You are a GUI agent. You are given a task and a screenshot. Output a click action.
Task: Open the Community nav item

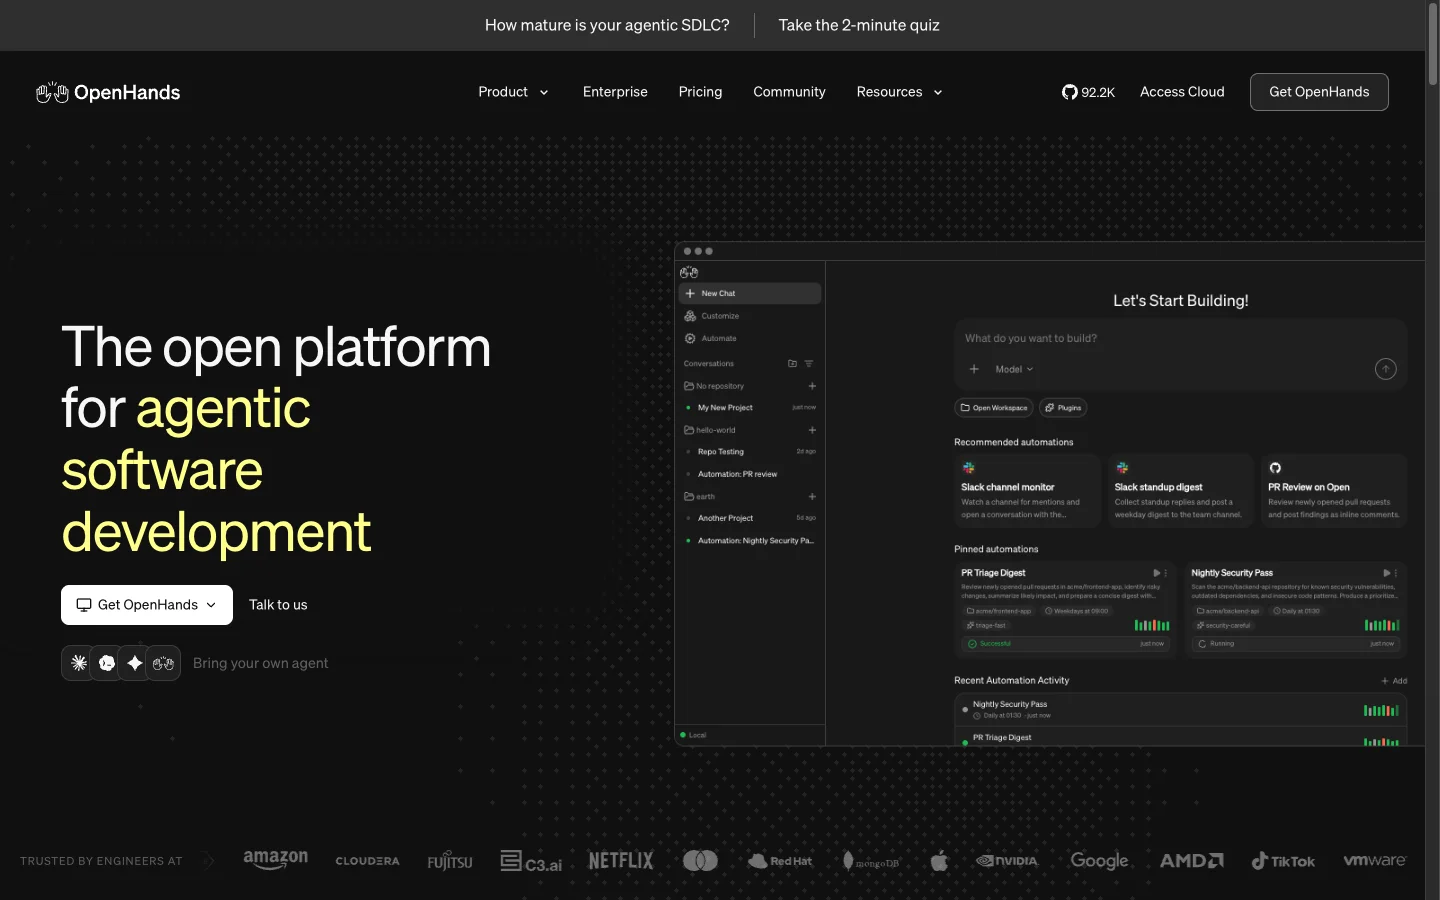(789, 92)
